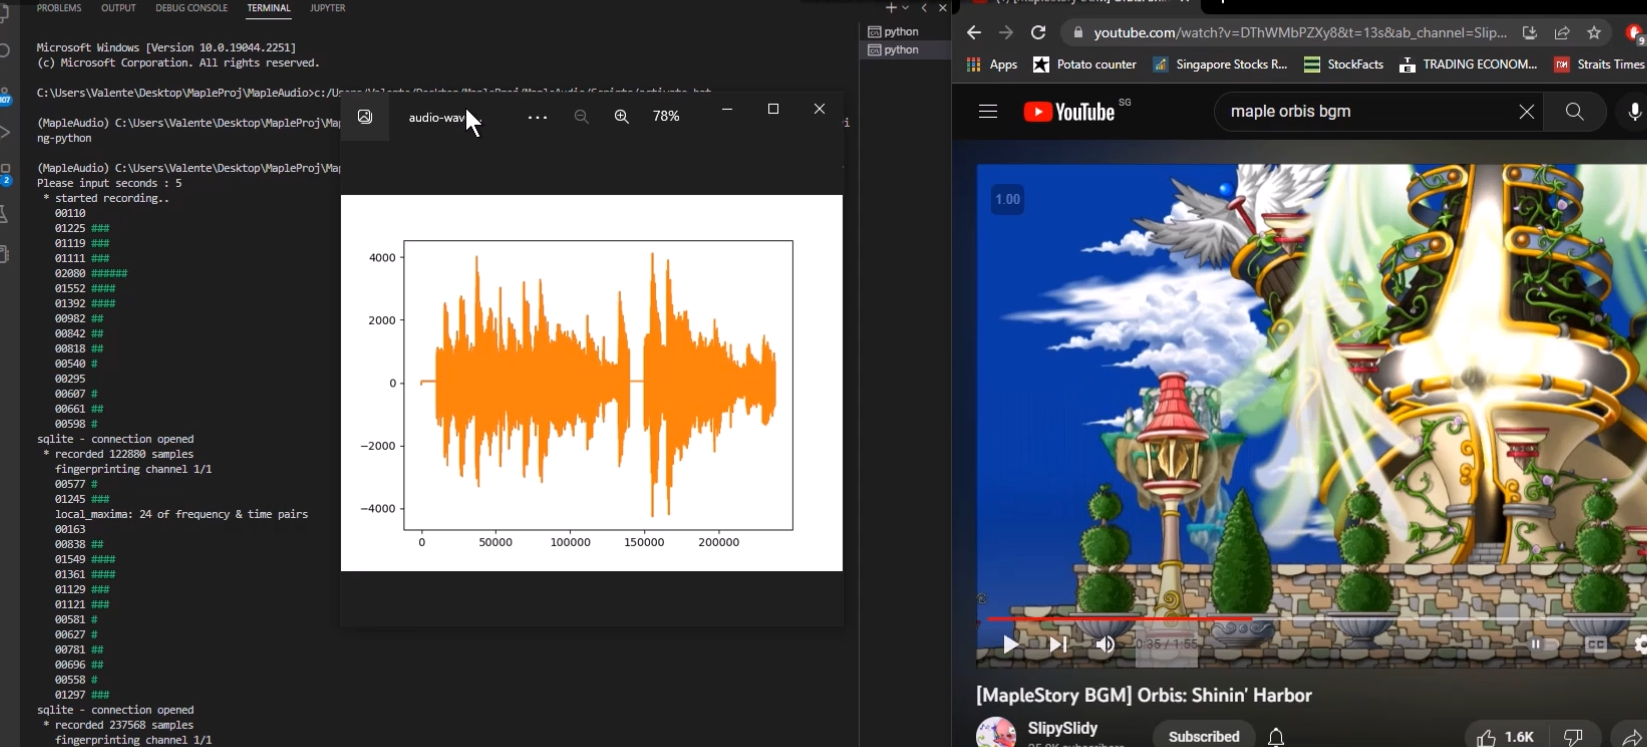
Task: Open VS Code Testing flask icon
Action: 4,214
